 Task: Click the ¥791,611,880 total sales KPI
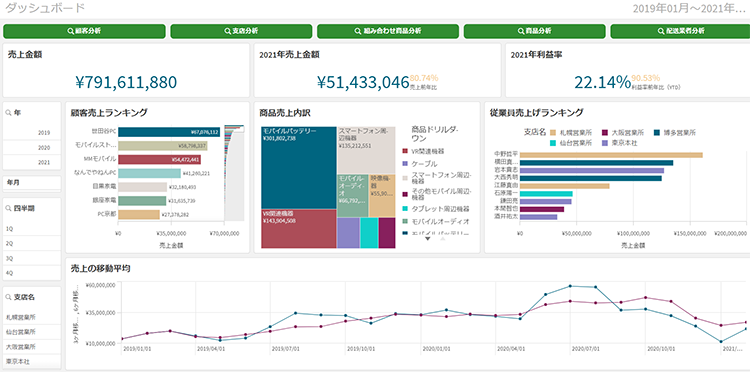tap(126, 82)
